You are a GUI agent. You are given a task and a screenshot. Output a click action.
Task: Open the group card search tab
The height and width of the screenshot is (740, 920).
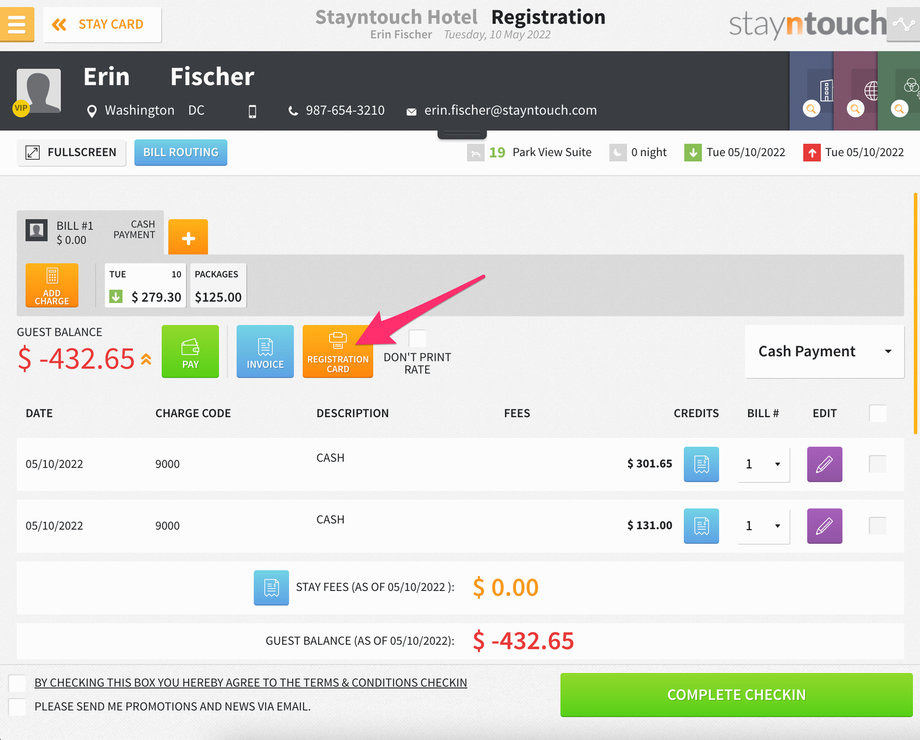point(899,90)
